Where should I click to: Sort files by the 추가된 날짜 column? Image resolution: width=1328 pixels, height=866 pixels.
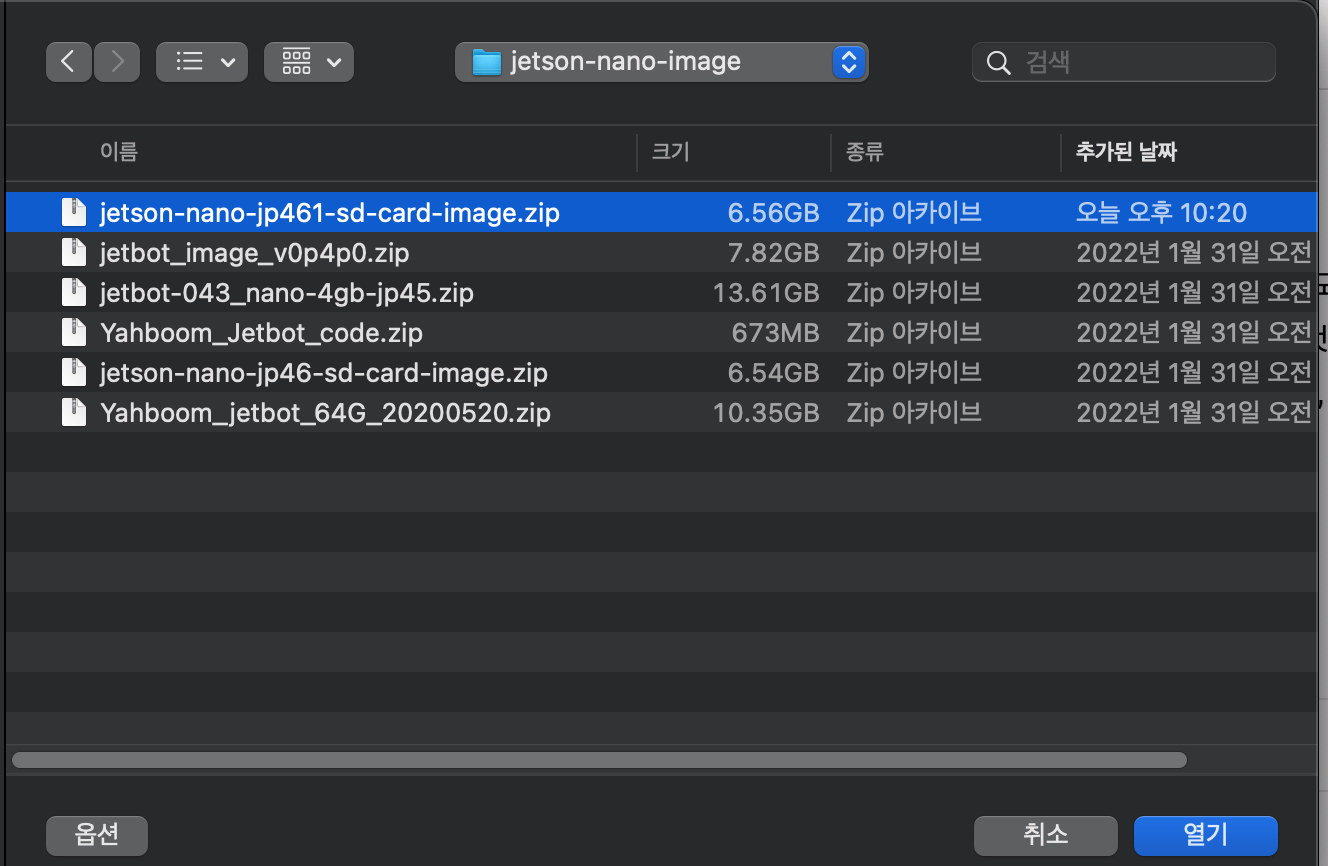click(x=1126, y=152)
